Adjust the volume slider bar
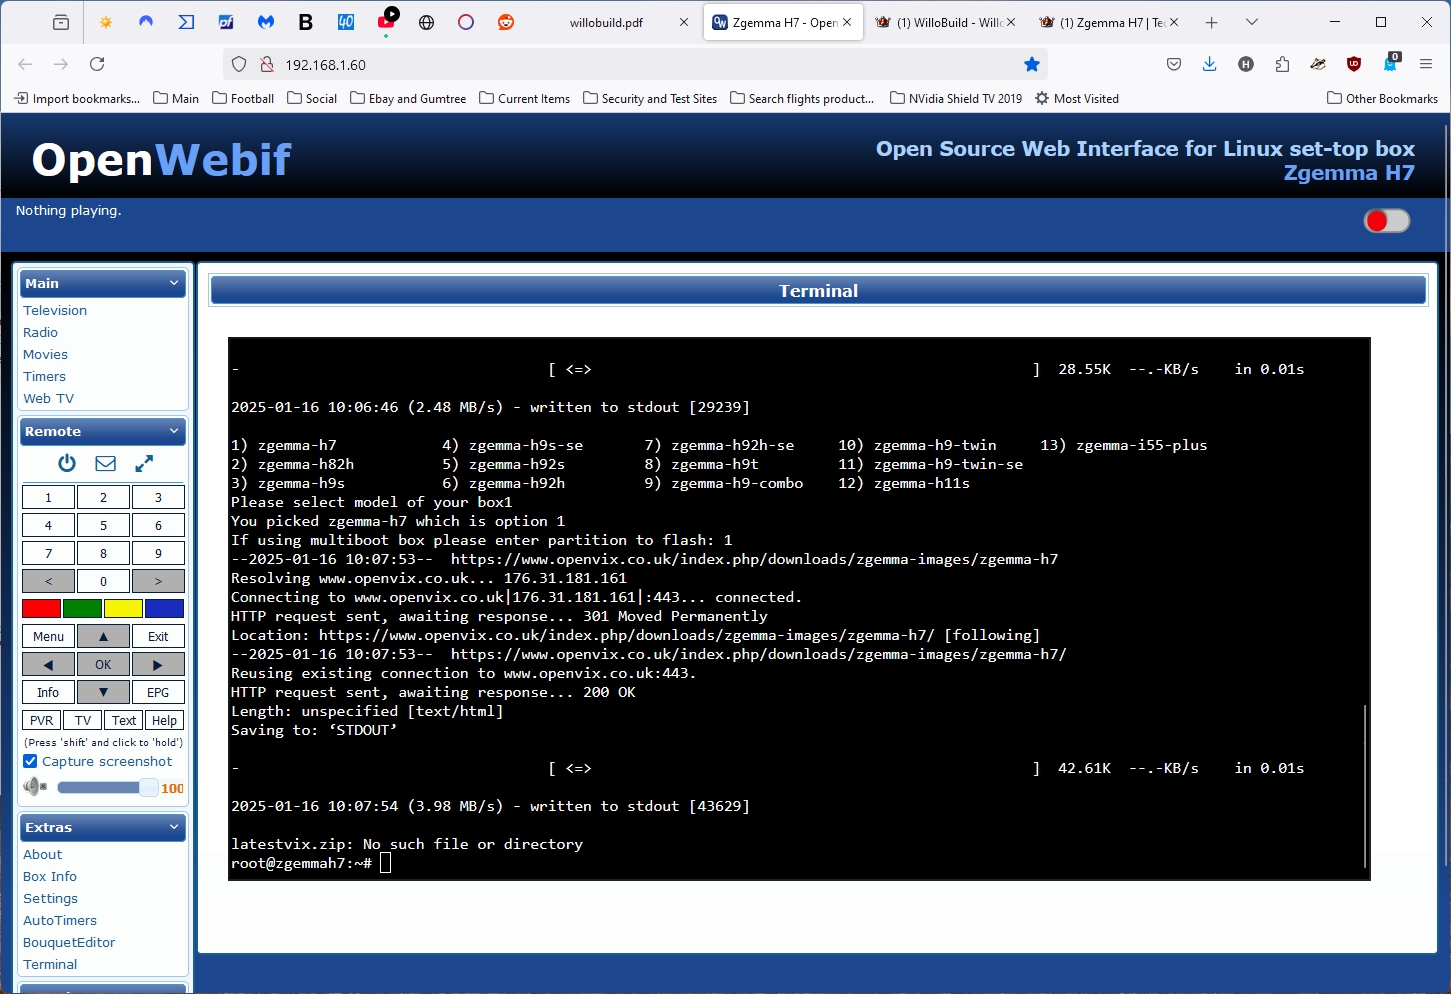 (107, 788)
